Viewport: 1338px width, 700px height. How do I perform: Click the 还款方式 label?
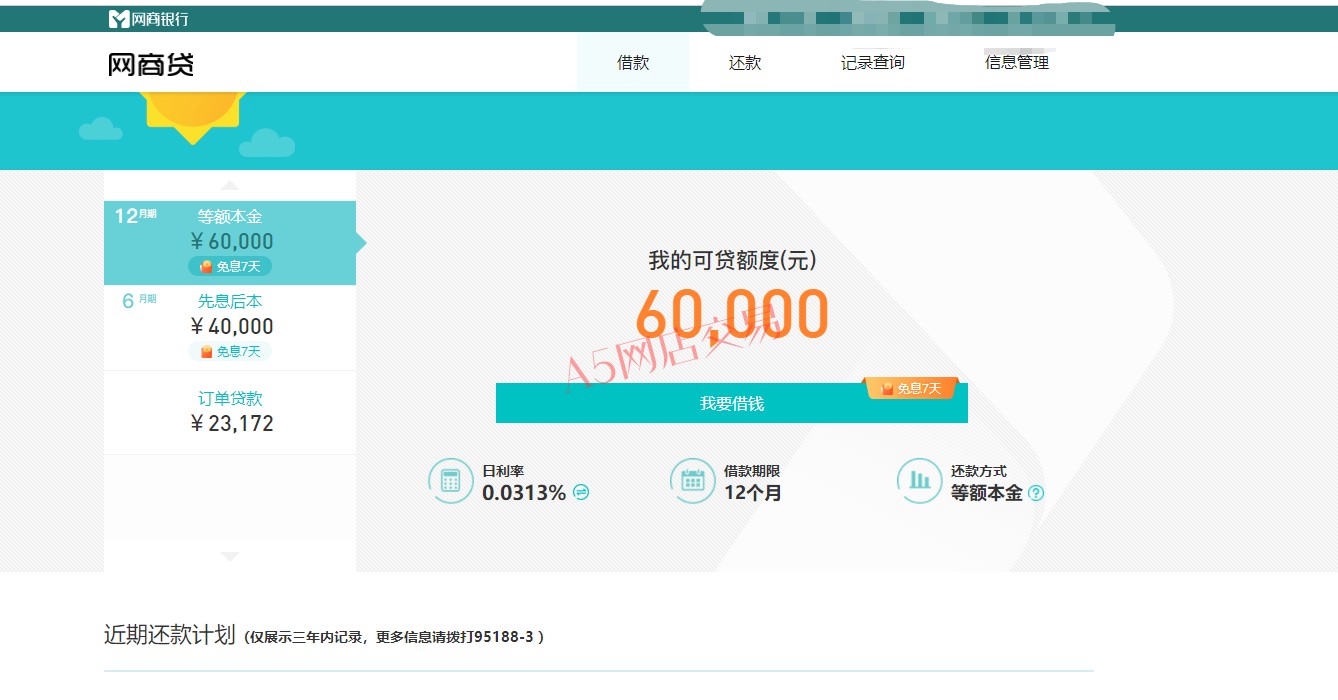coord(979,470)
